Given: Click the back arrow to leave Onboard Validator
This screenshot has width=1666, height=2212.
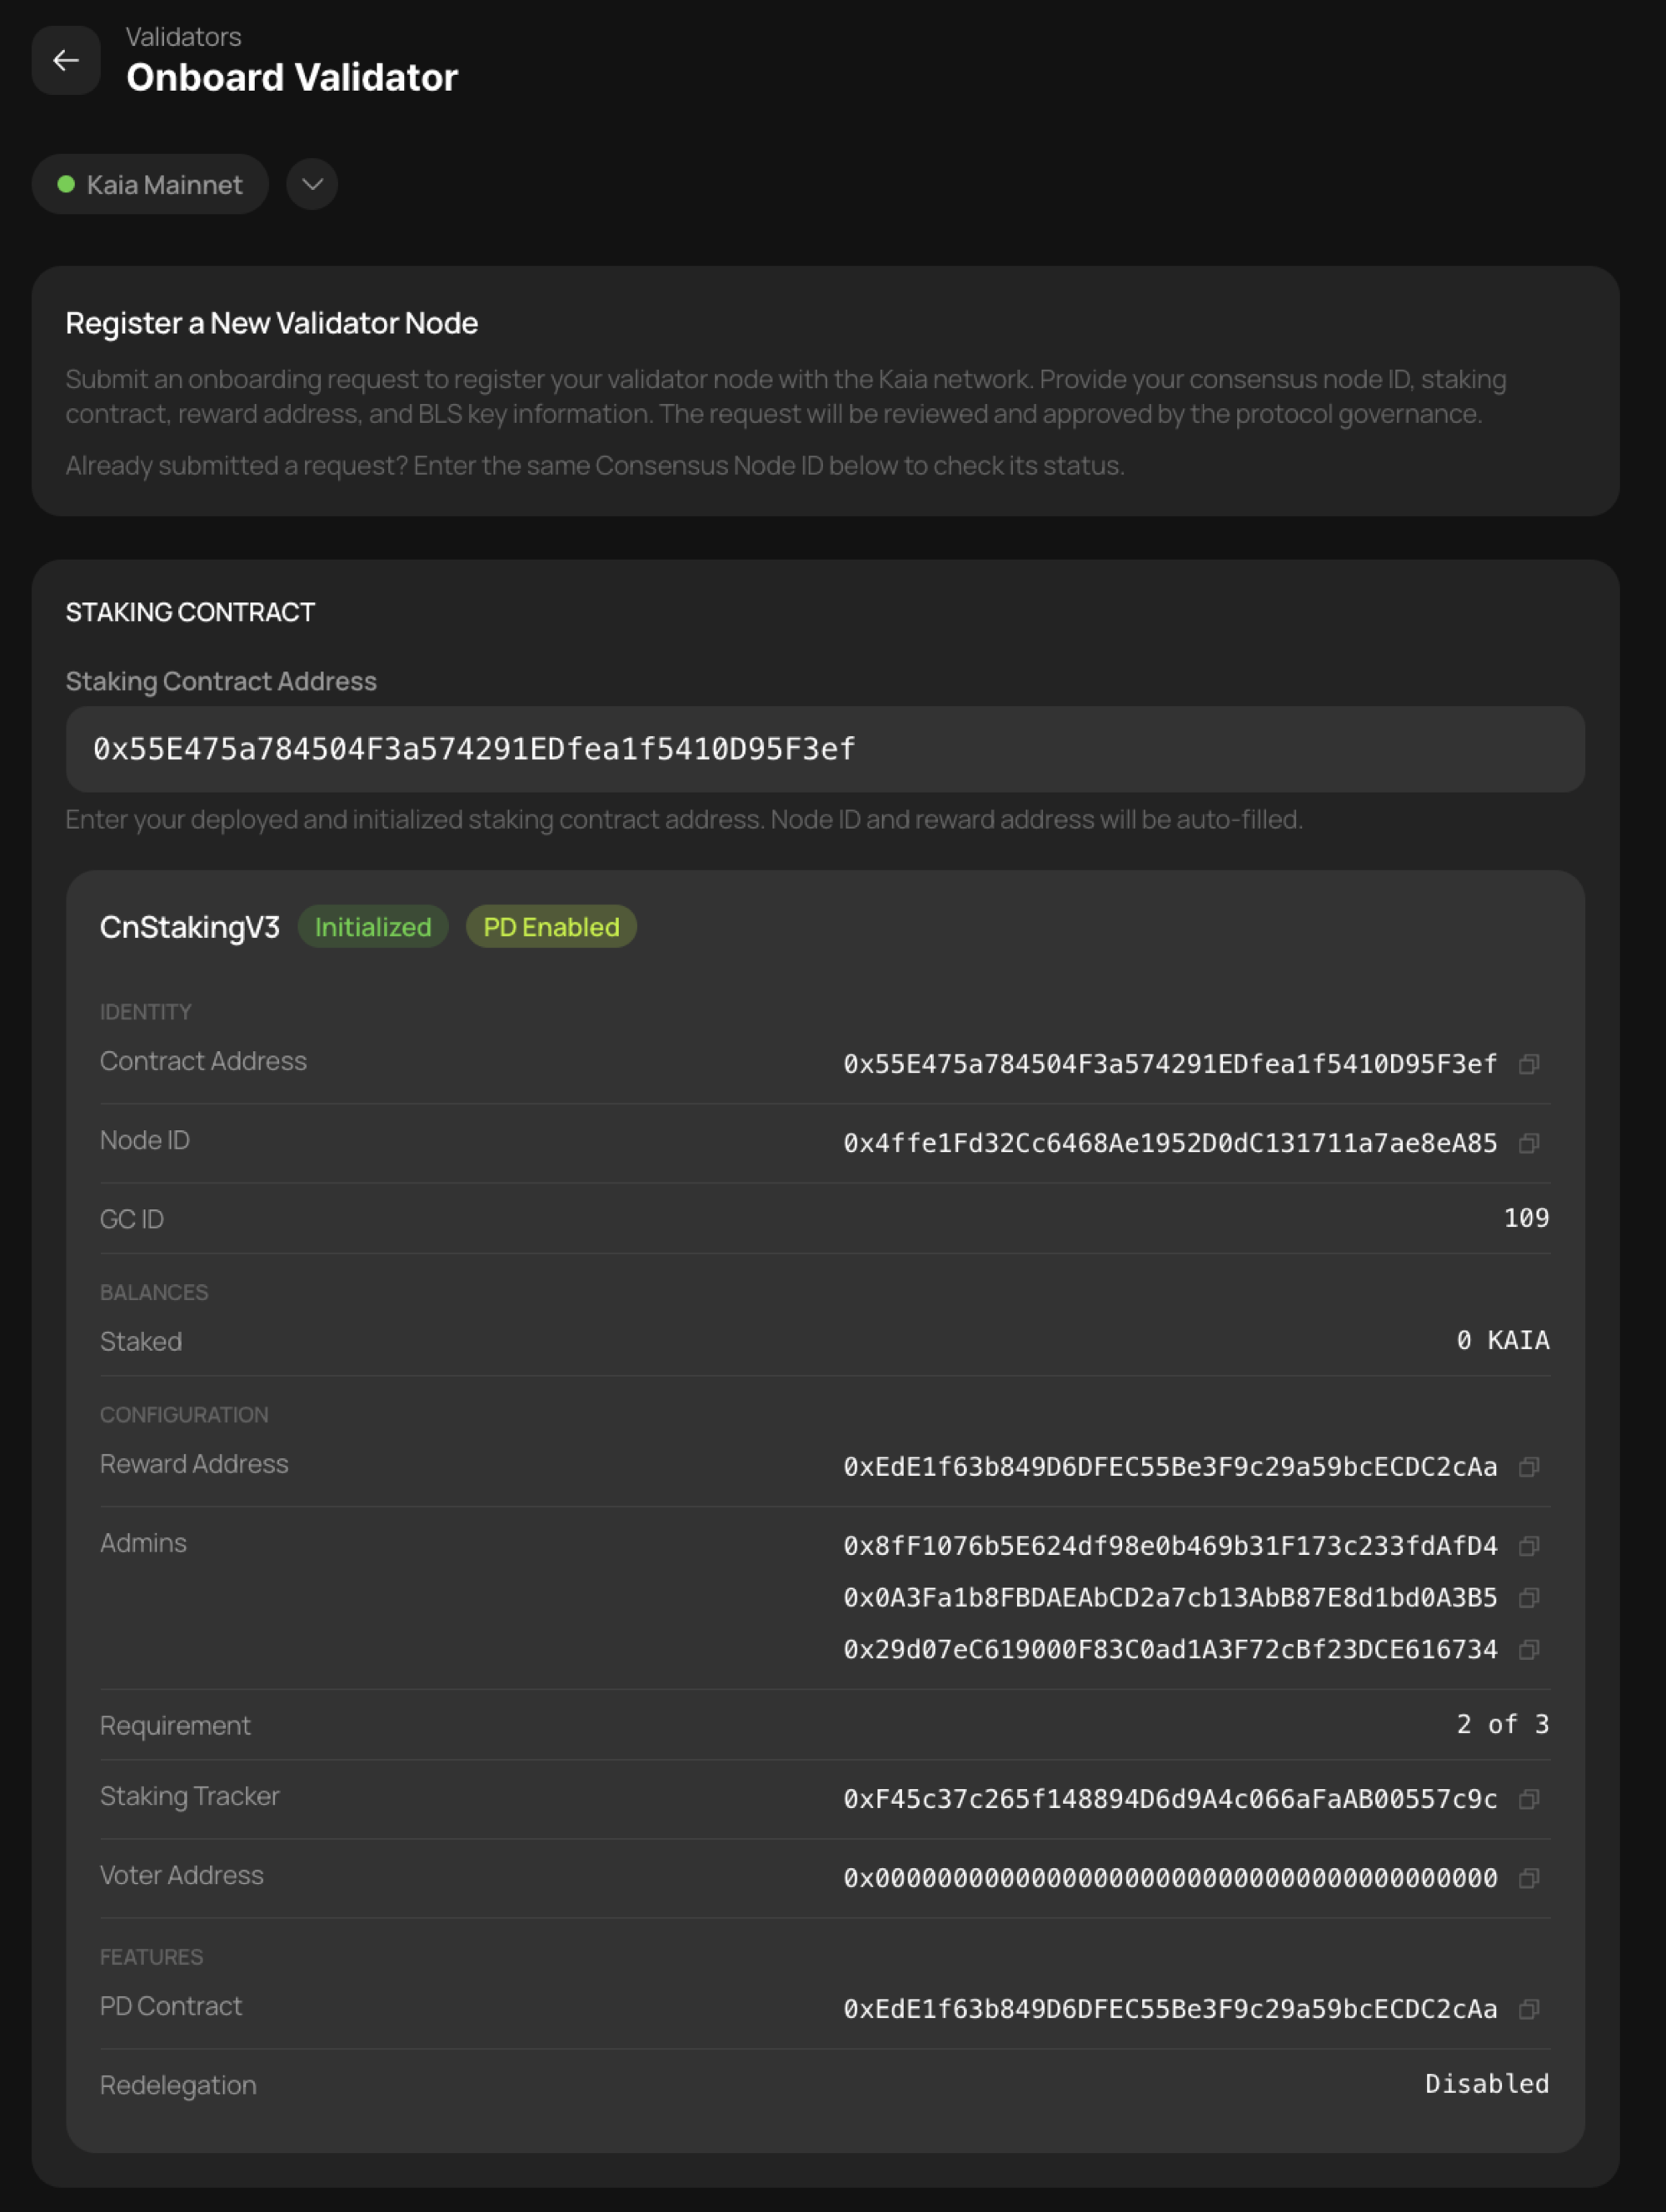Looking at the screenshot, I should tap(66, 60).
